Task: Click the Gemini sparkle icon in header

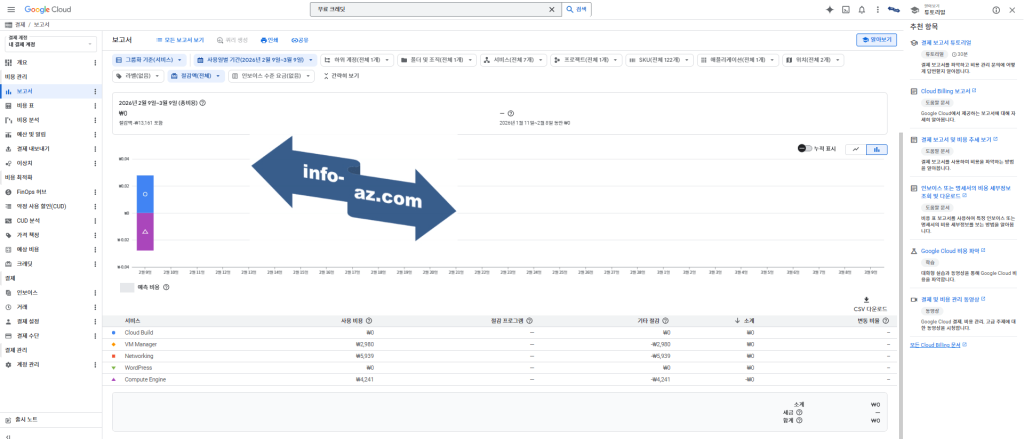Action: tap(829, 9)
